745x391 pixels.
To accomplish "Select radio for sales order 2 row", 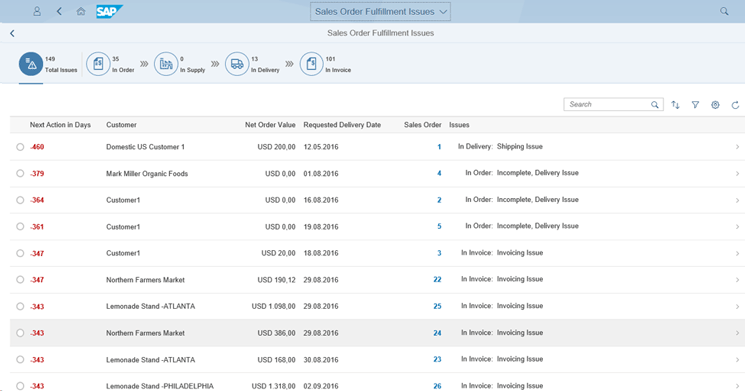I will point(20,200).
